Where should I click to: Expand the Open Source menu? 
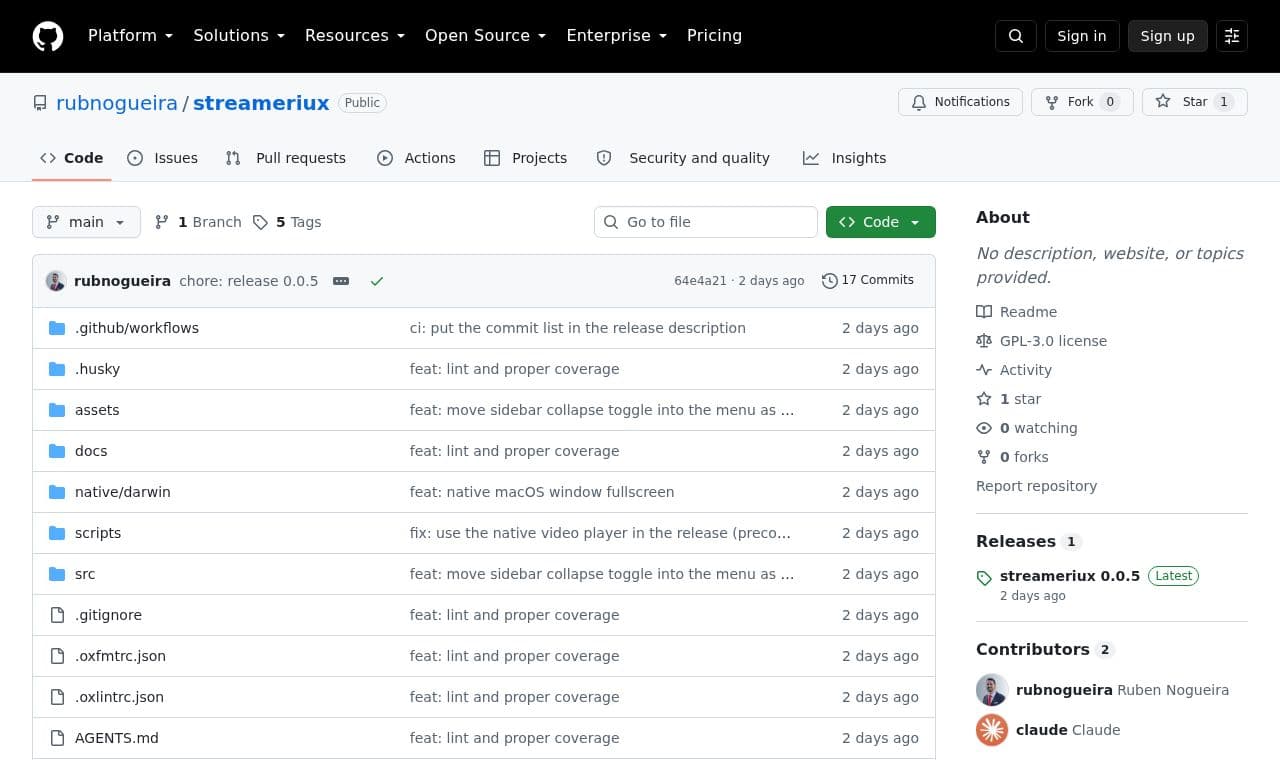486,36
